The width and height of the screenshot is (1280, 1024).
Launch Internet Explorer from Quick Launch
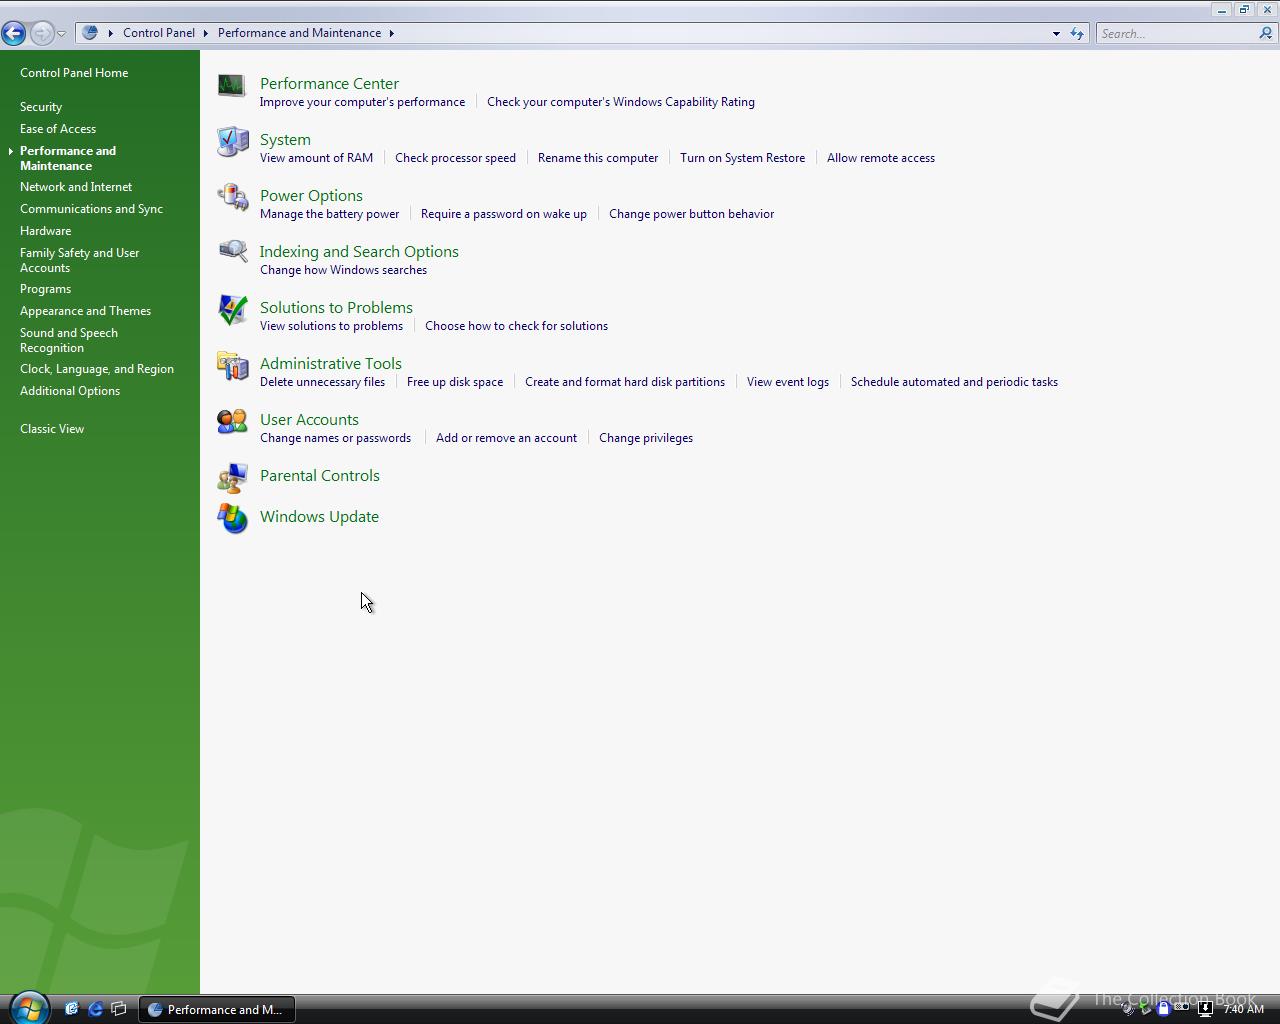click(96, 1009)
